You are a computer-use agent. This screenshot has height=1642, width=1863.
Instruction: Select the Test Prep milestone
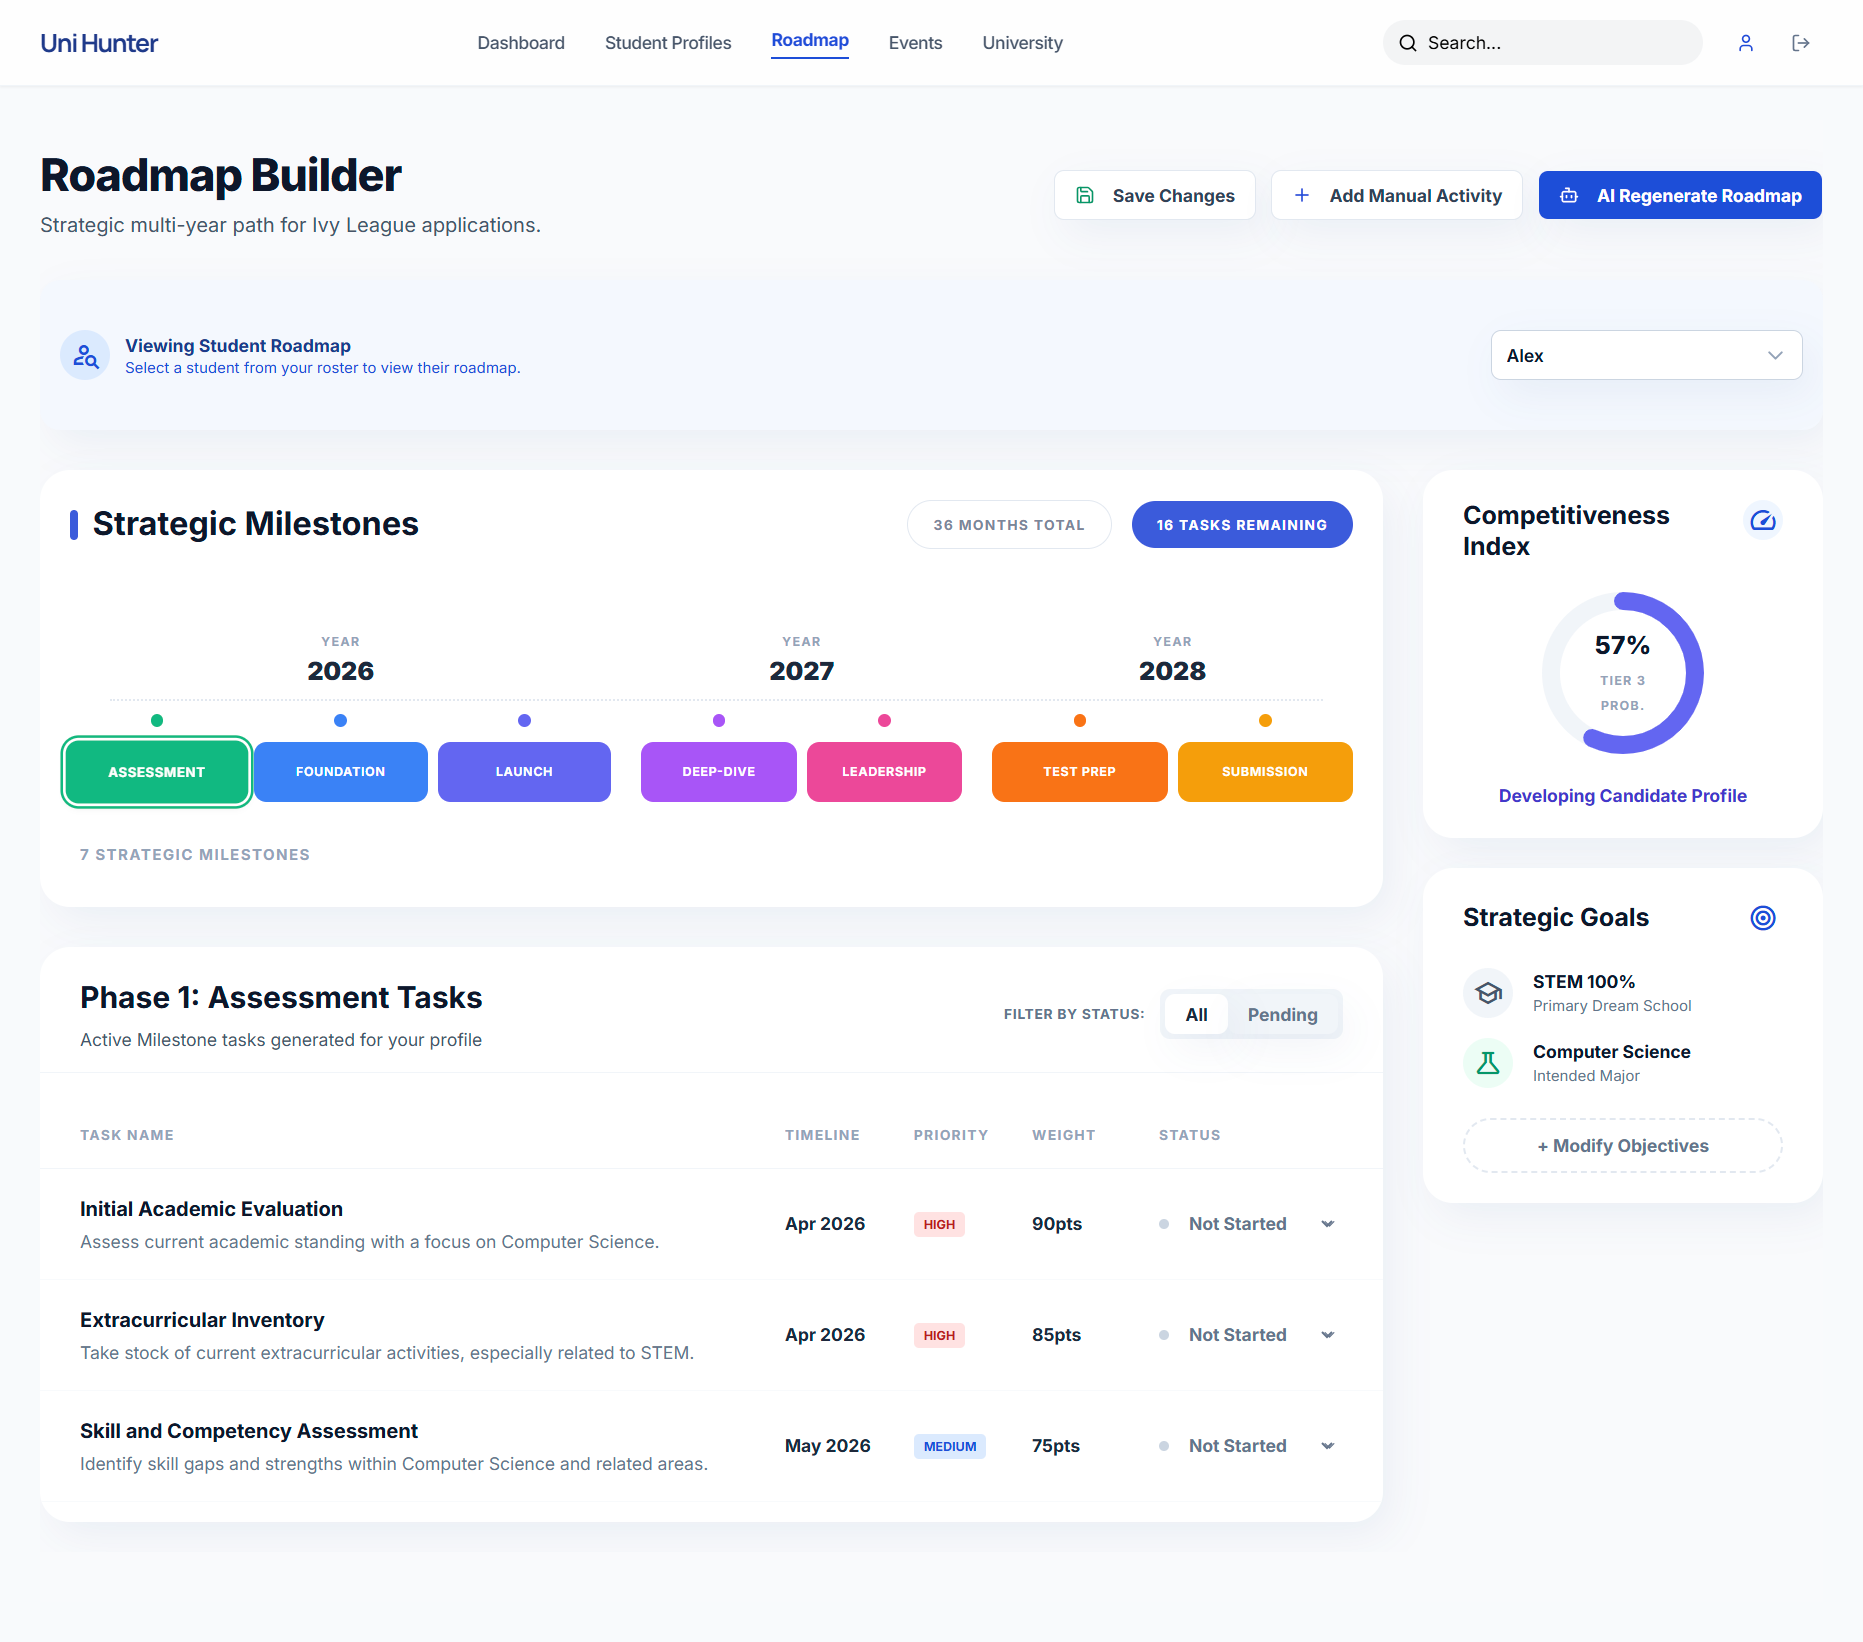[1079, 772]
